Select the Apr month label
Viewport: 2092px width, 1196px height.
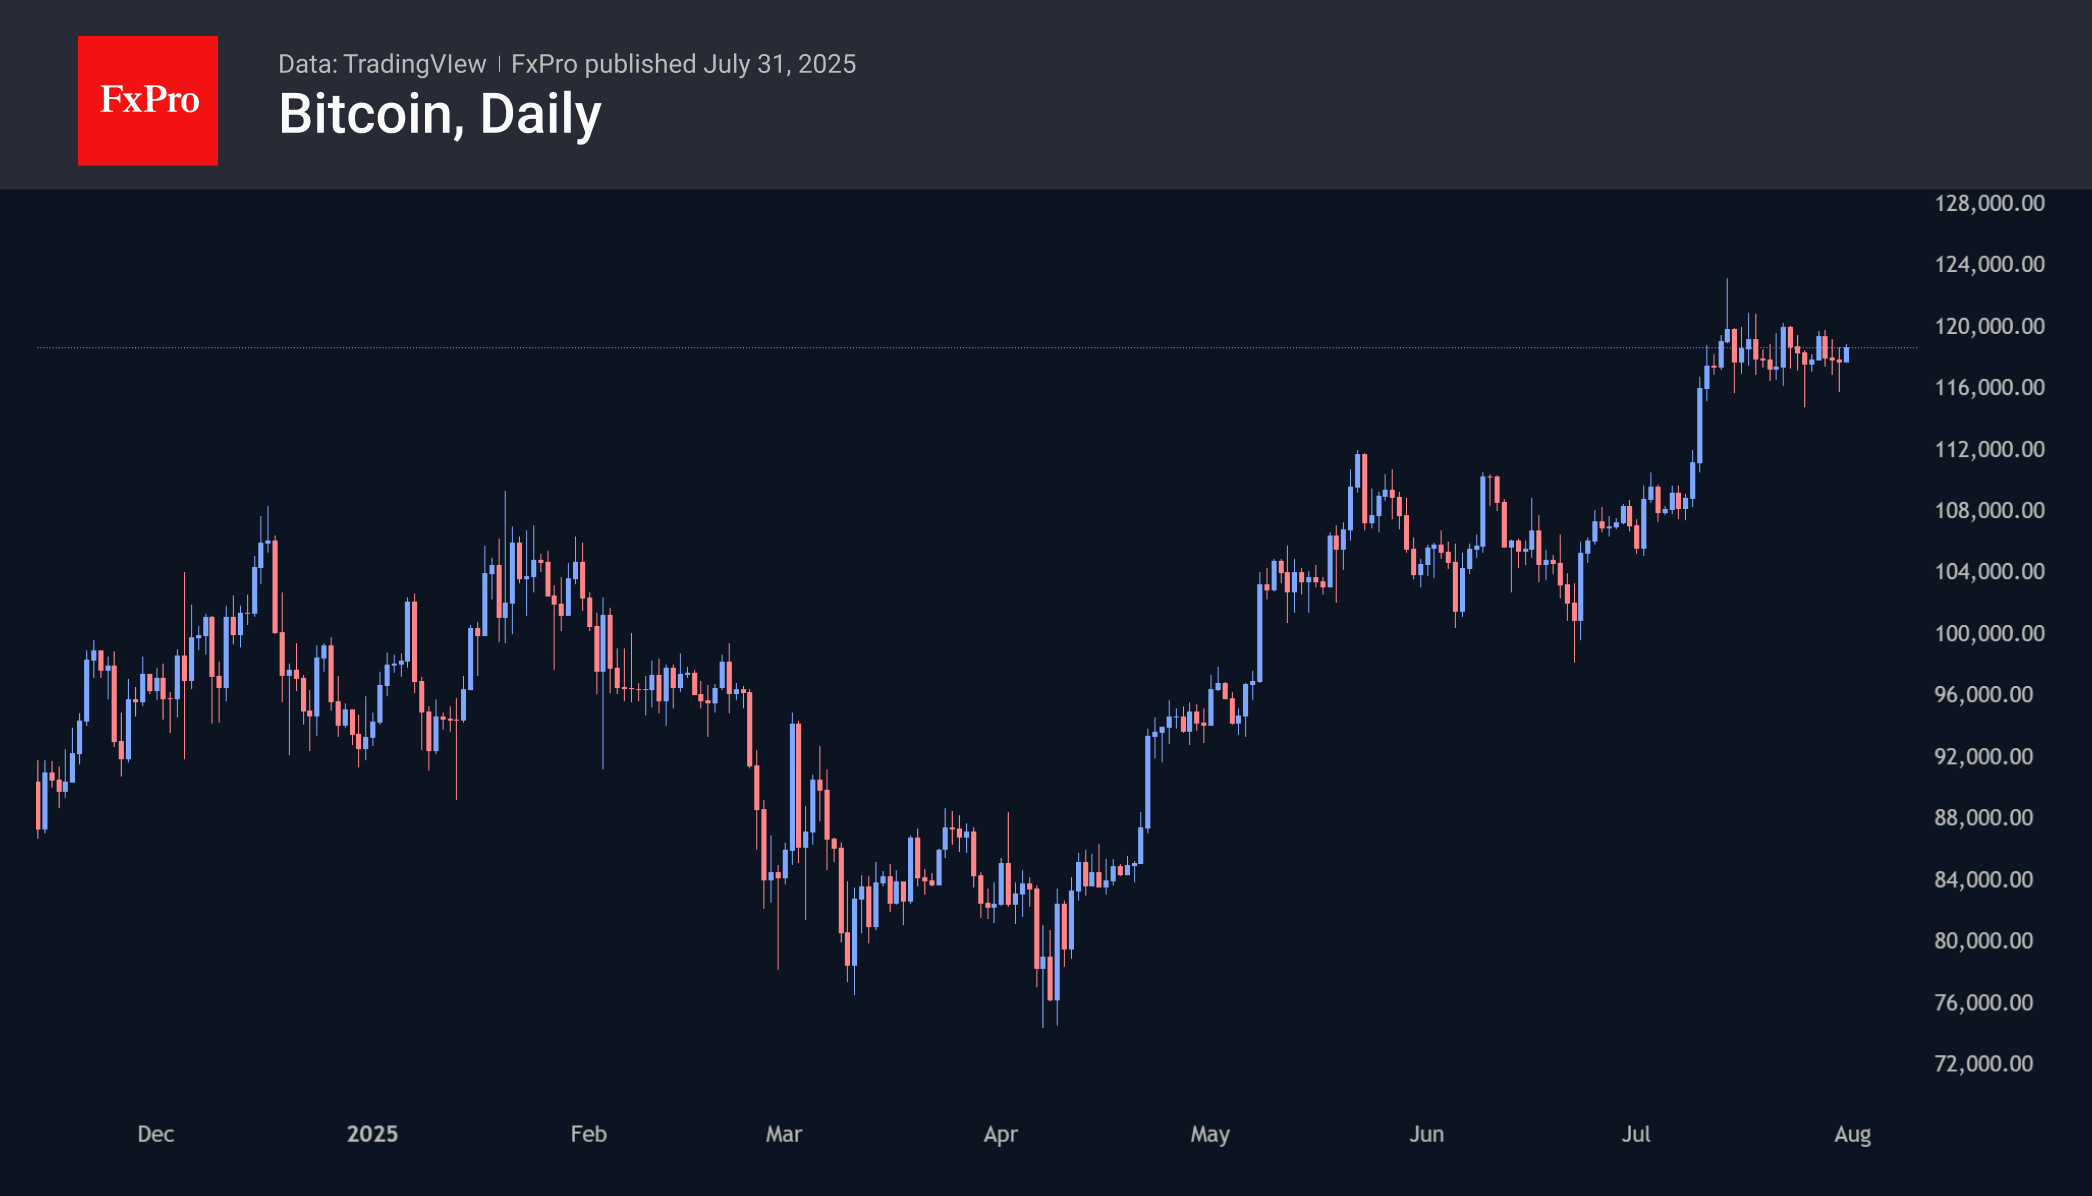[1000, 1134]
